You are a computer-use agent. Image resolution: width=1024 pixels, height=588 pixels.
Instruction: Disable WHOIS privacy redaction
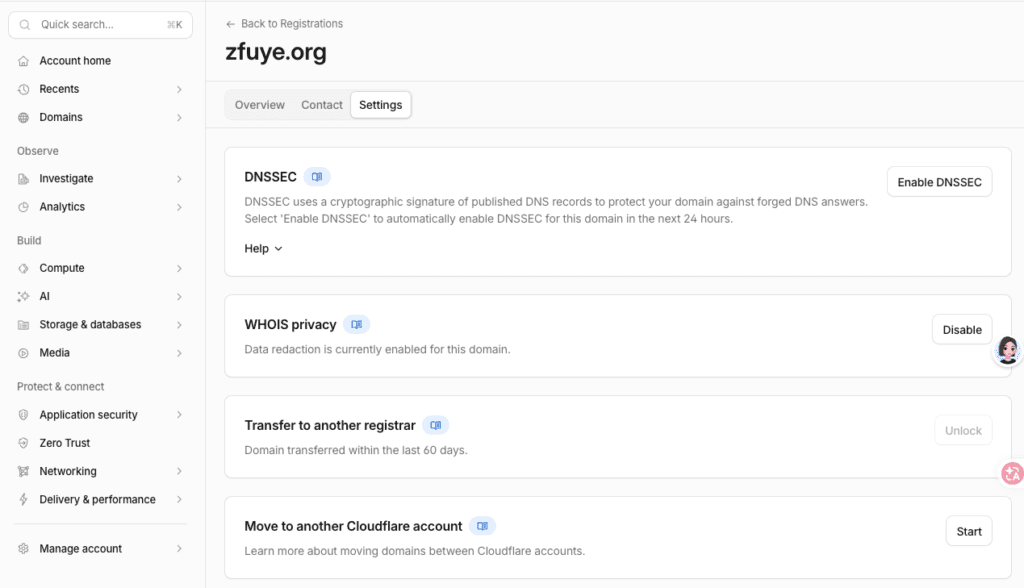(x=962, y=330)
